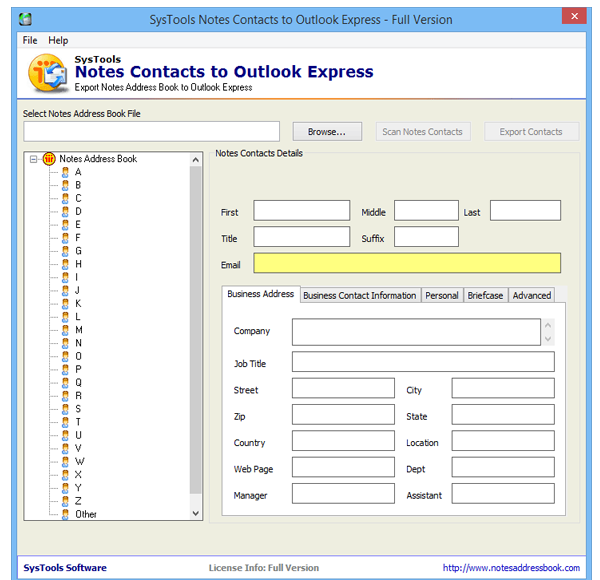Switch to the Advanced tab
The height and width of the screenshot is (580, 600).
pyautogui.click(x=532, y=296)
